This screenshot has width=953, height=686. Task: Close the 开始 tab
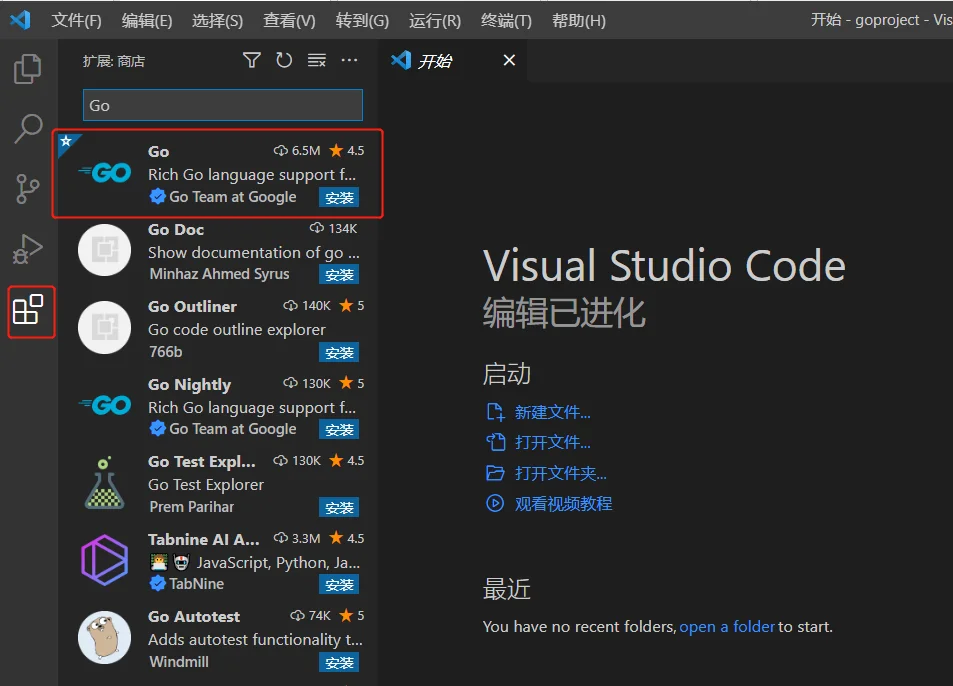(x=509, y=60)
